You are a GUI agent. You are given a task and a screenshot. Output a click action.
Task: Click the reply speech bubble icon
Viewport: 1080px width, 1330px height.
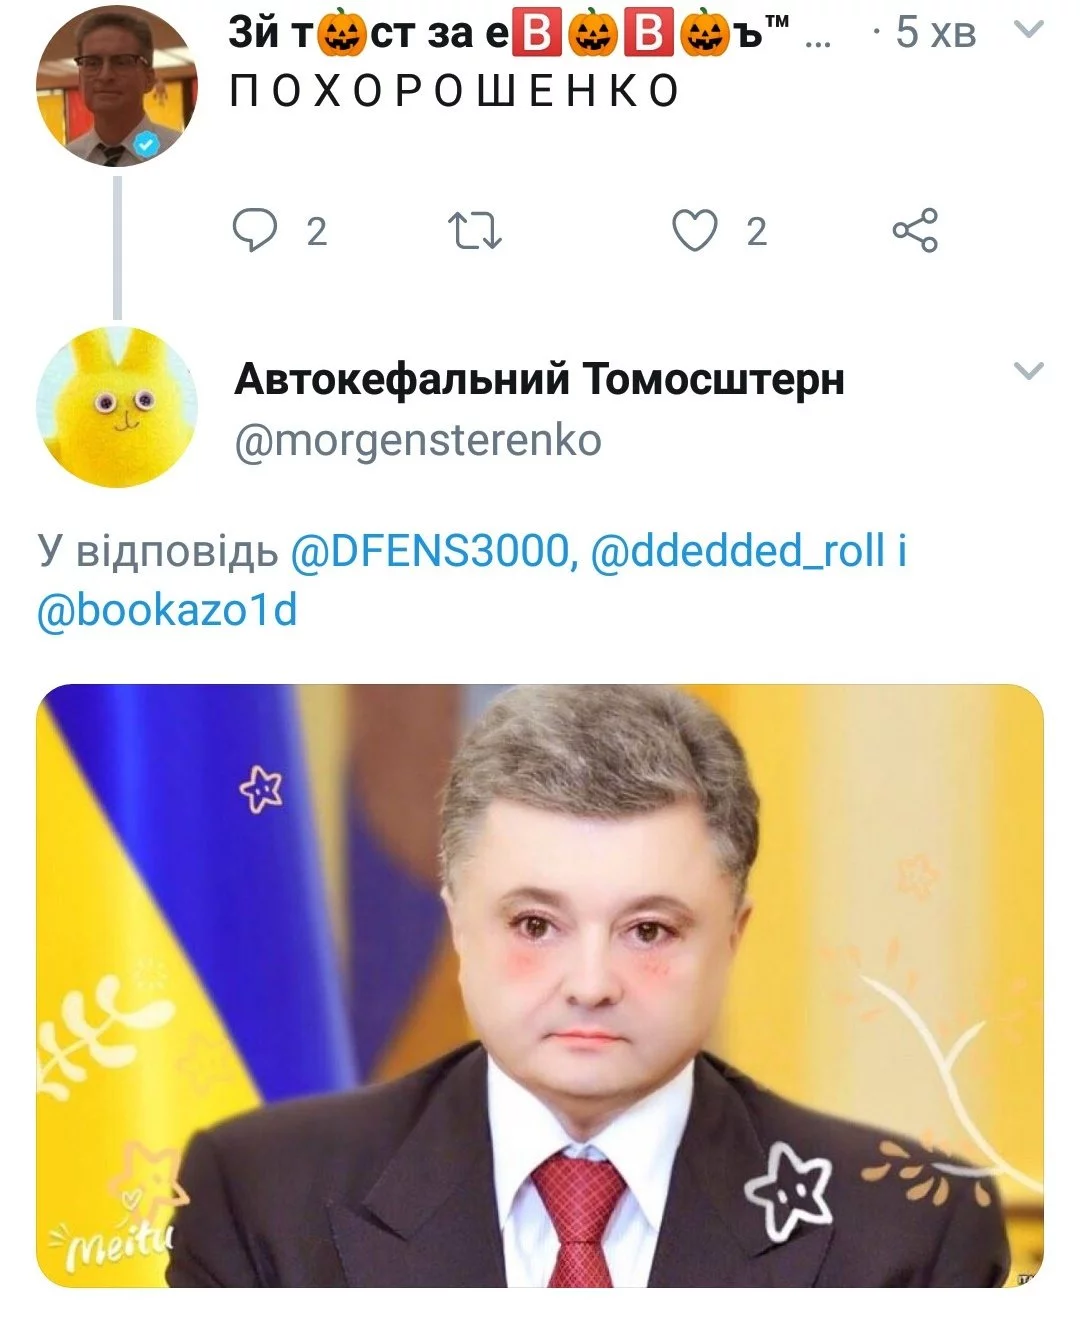255,231
